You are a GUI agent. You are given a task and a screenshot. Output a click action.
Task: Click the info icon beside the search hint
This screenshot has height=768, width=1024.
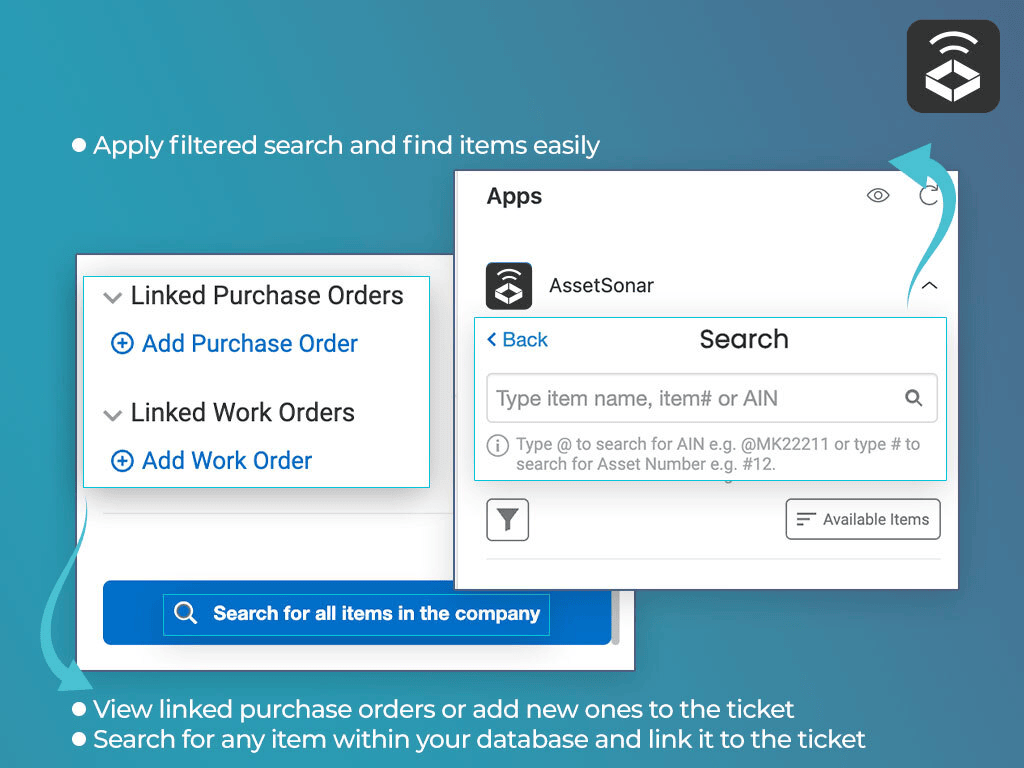tap(497, 445)
